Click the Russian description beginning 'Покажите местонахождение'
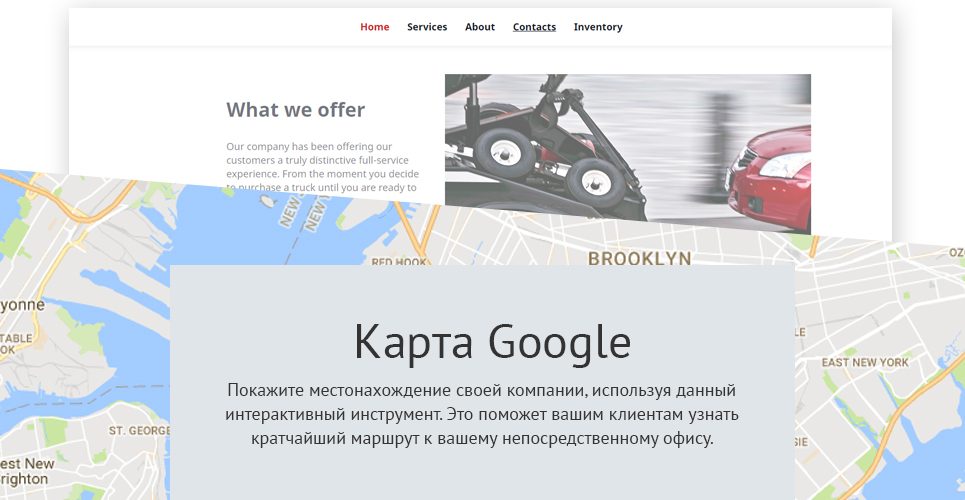Screen dimensions: 965x500 click(482, 414)
